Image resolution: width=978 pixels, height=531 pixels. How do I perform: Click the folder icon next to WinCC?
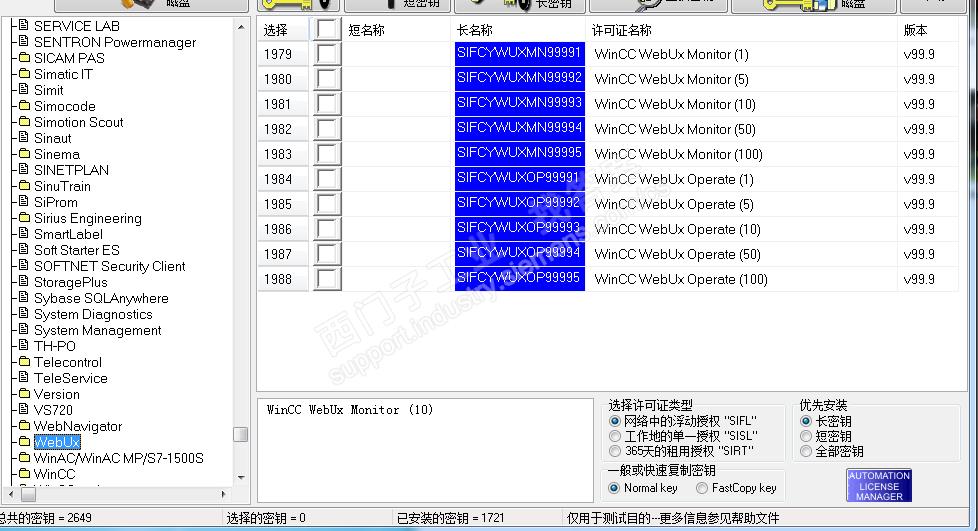pyautogui.click(x=24, y=474)
